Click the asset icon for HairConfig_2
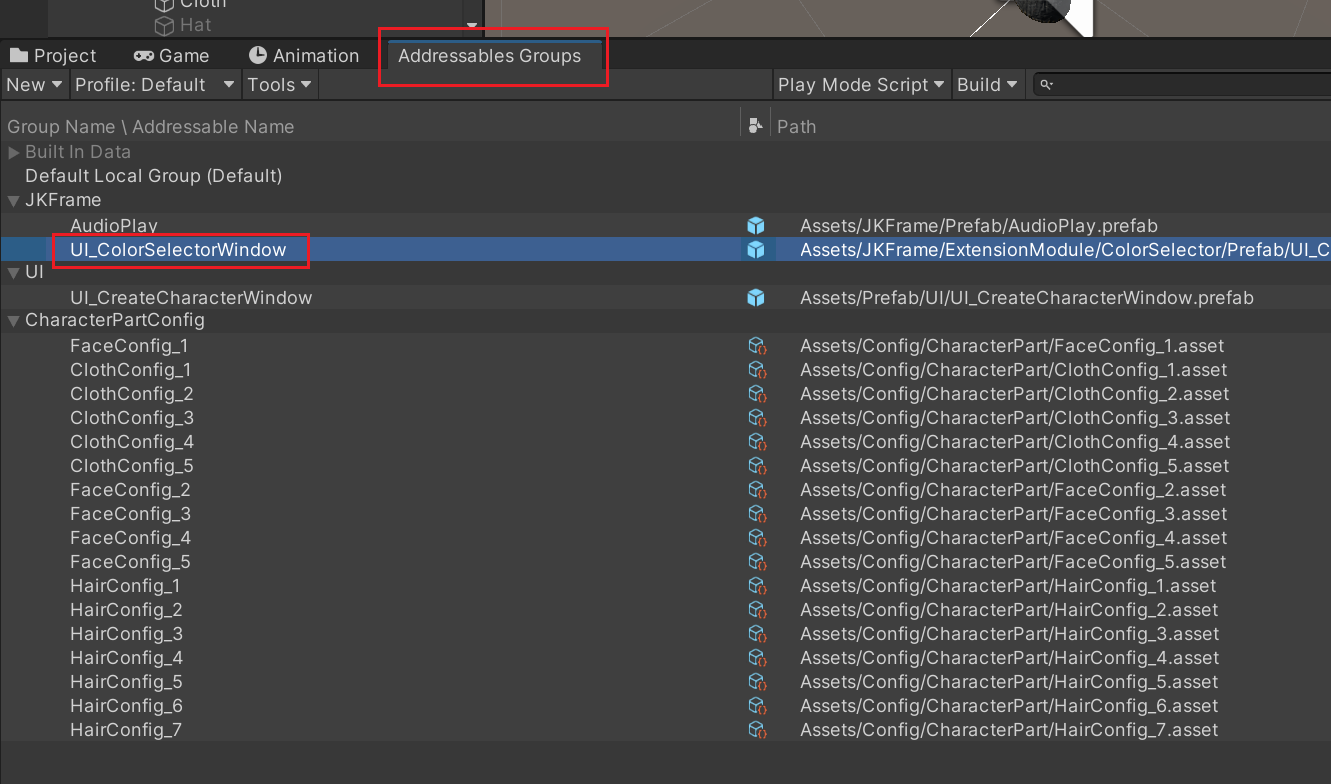Viewport: 1331px width, 784px height. point(756,610)
